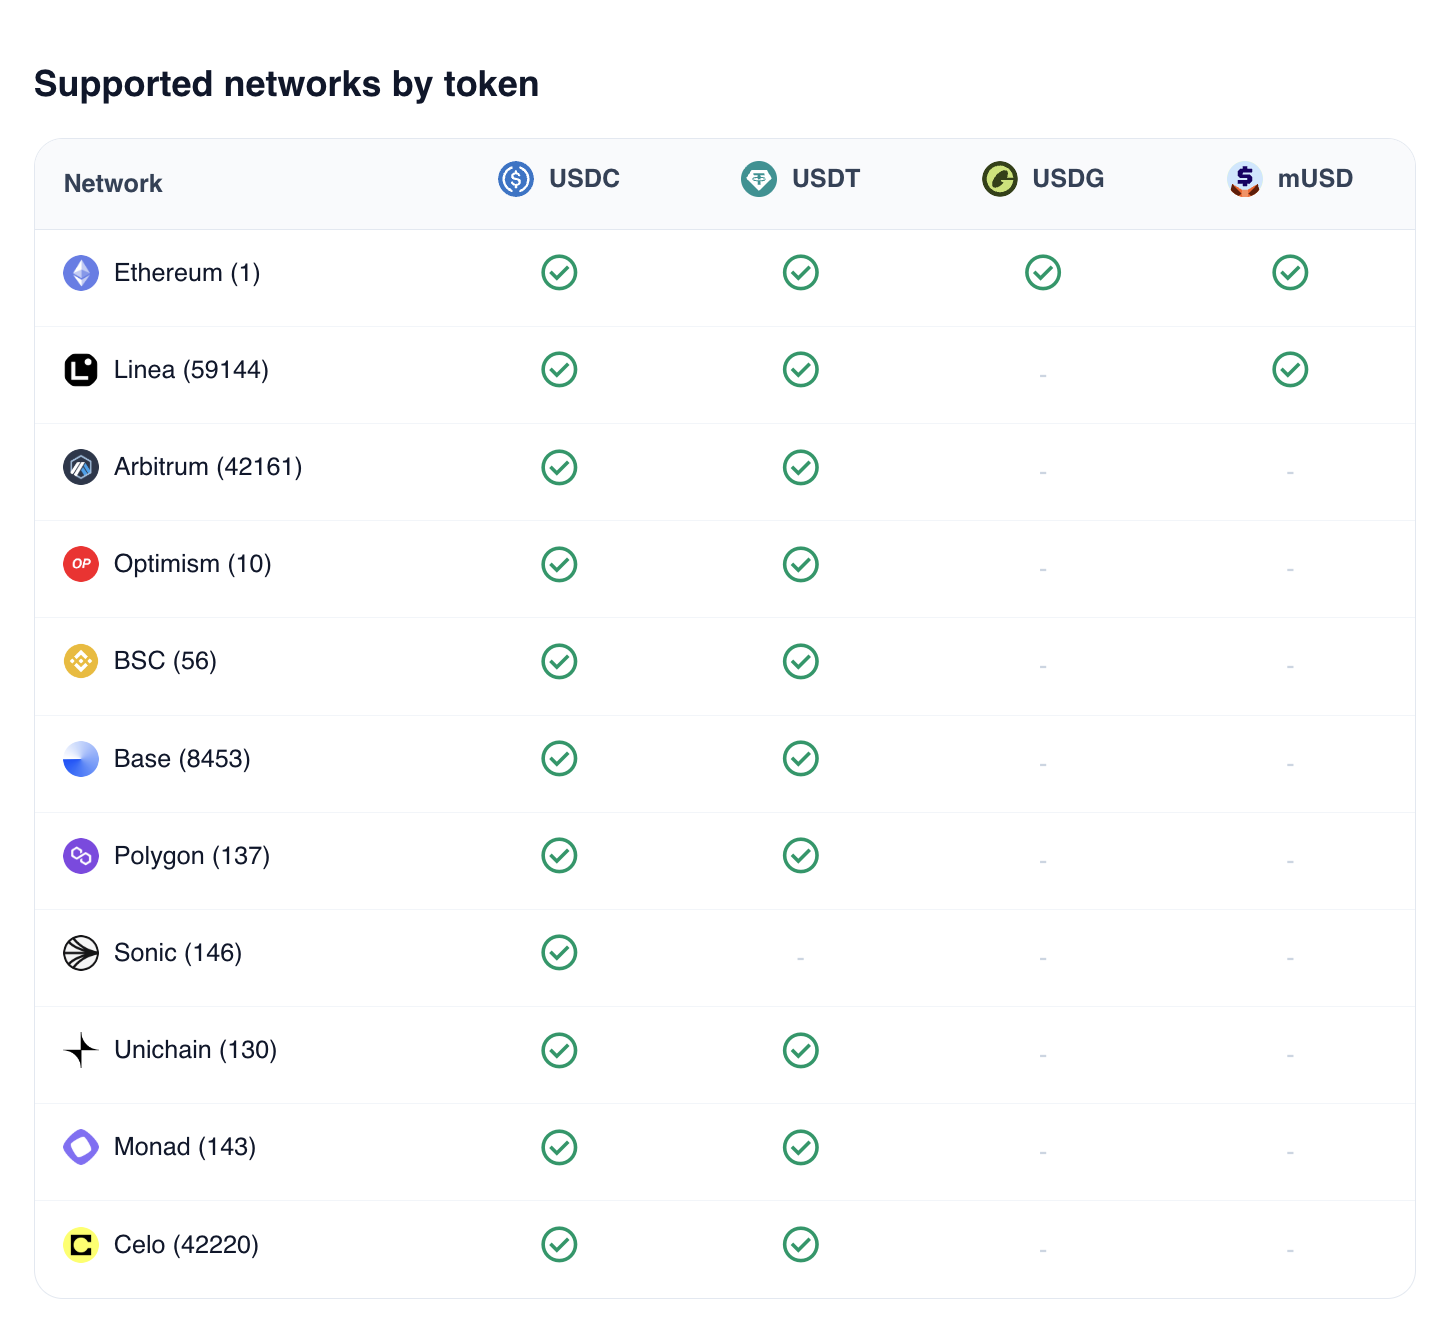Click the USDC checkmark in Ethereum row
This screenshot has width=1456, height=1320.
click(559, 272)
